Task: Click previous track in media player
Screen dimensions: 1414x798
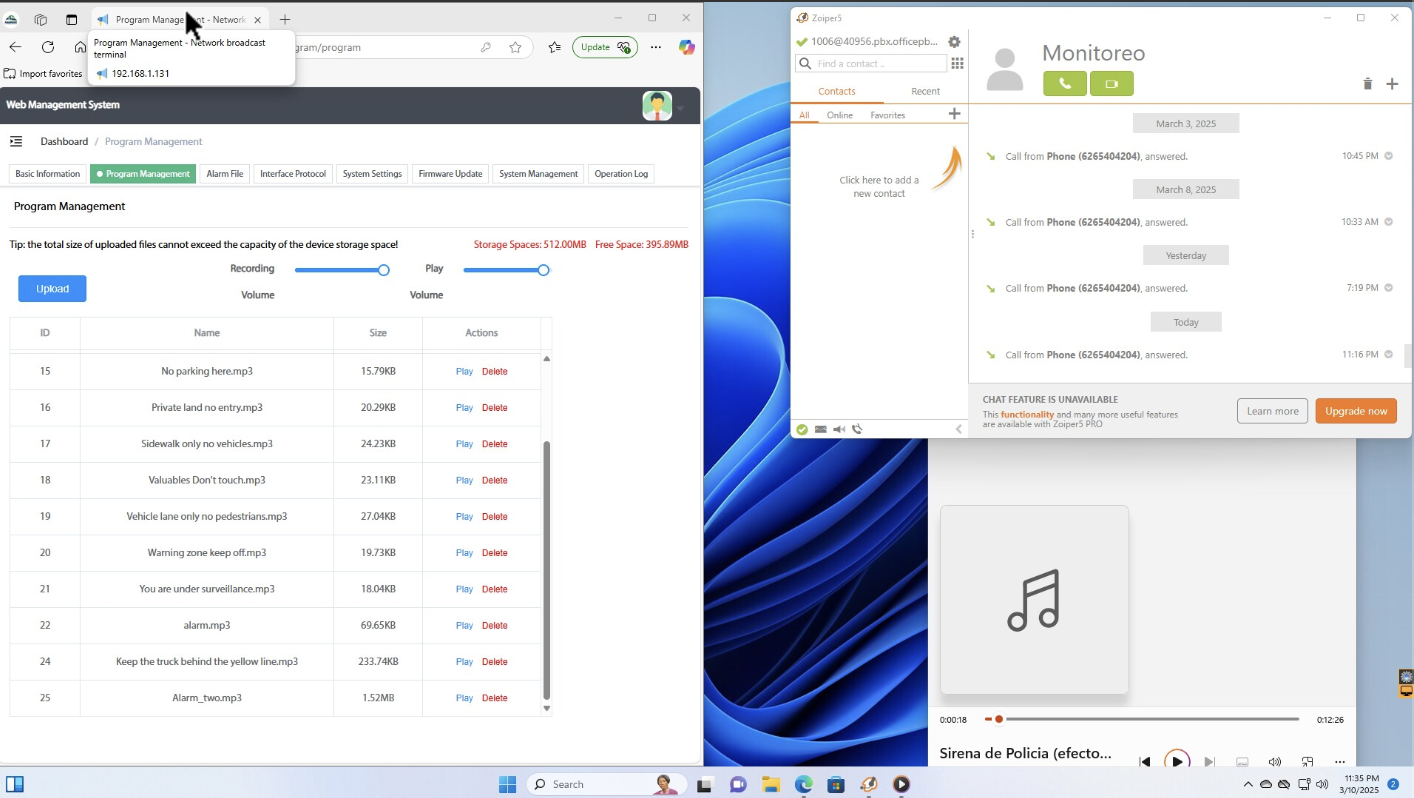Action: 1145,762
